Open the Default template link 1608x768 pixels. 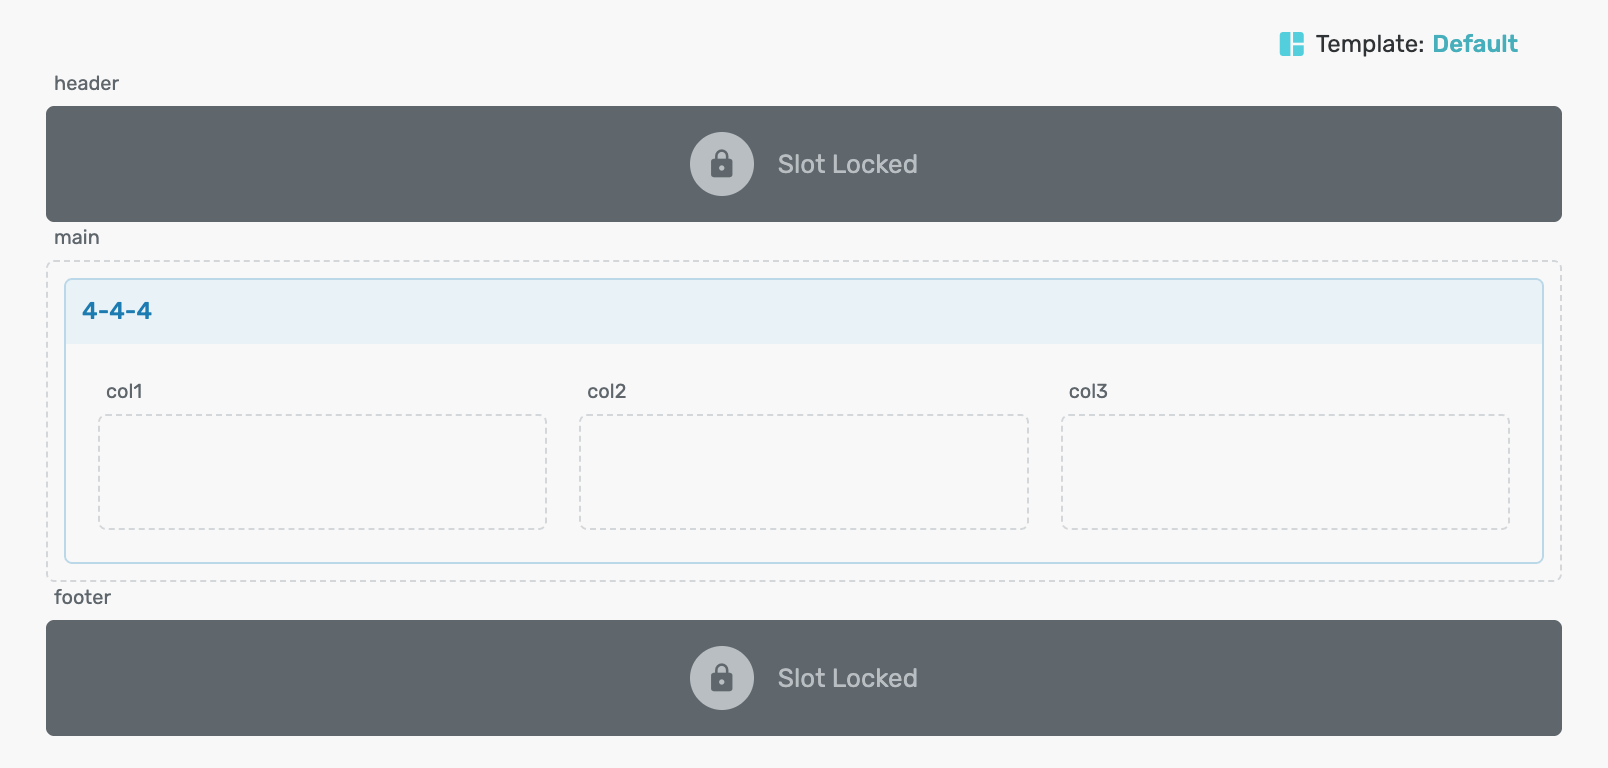point(1475,44)
